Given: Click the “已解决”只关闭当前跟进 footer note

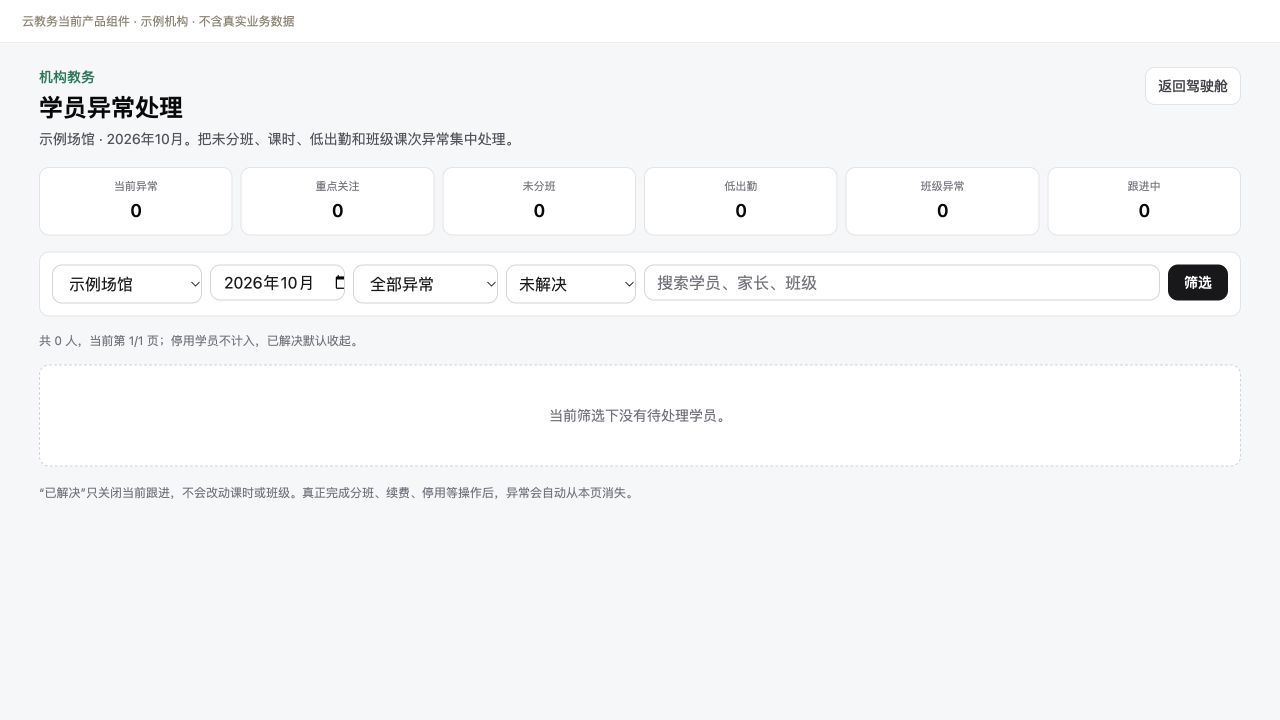Looking at the screenshot, I should [337, 493].
